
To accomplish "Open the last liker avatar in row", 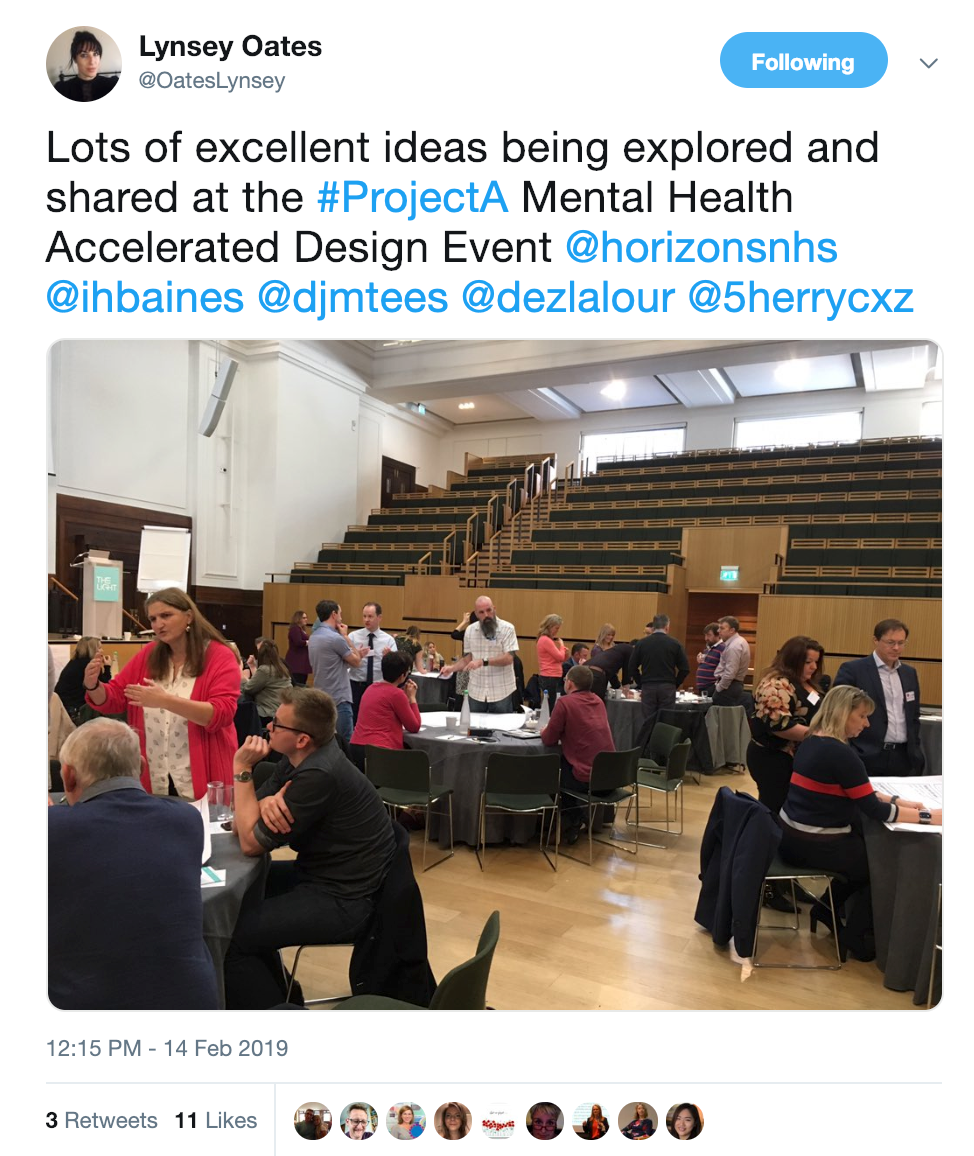I will point(685,1121).
